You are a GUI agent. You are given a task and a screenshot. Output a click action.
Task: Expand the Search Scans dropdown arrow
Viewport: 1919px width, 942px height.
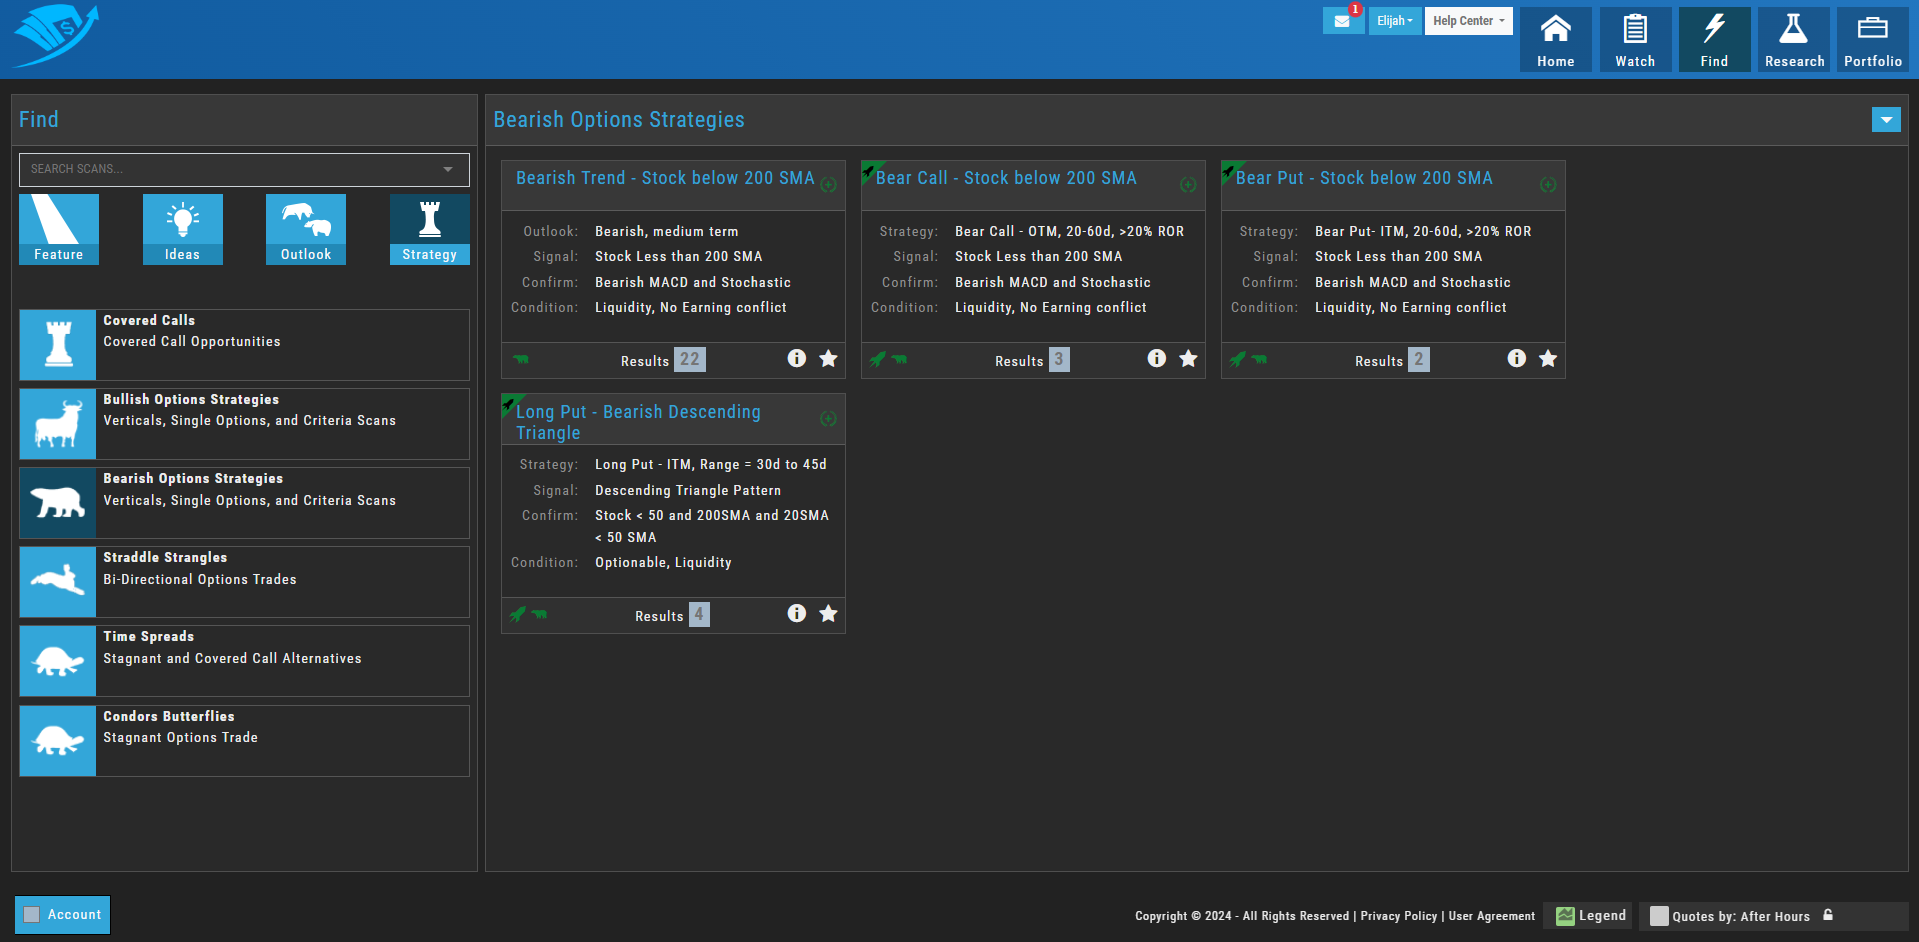(x=448, y=169)
